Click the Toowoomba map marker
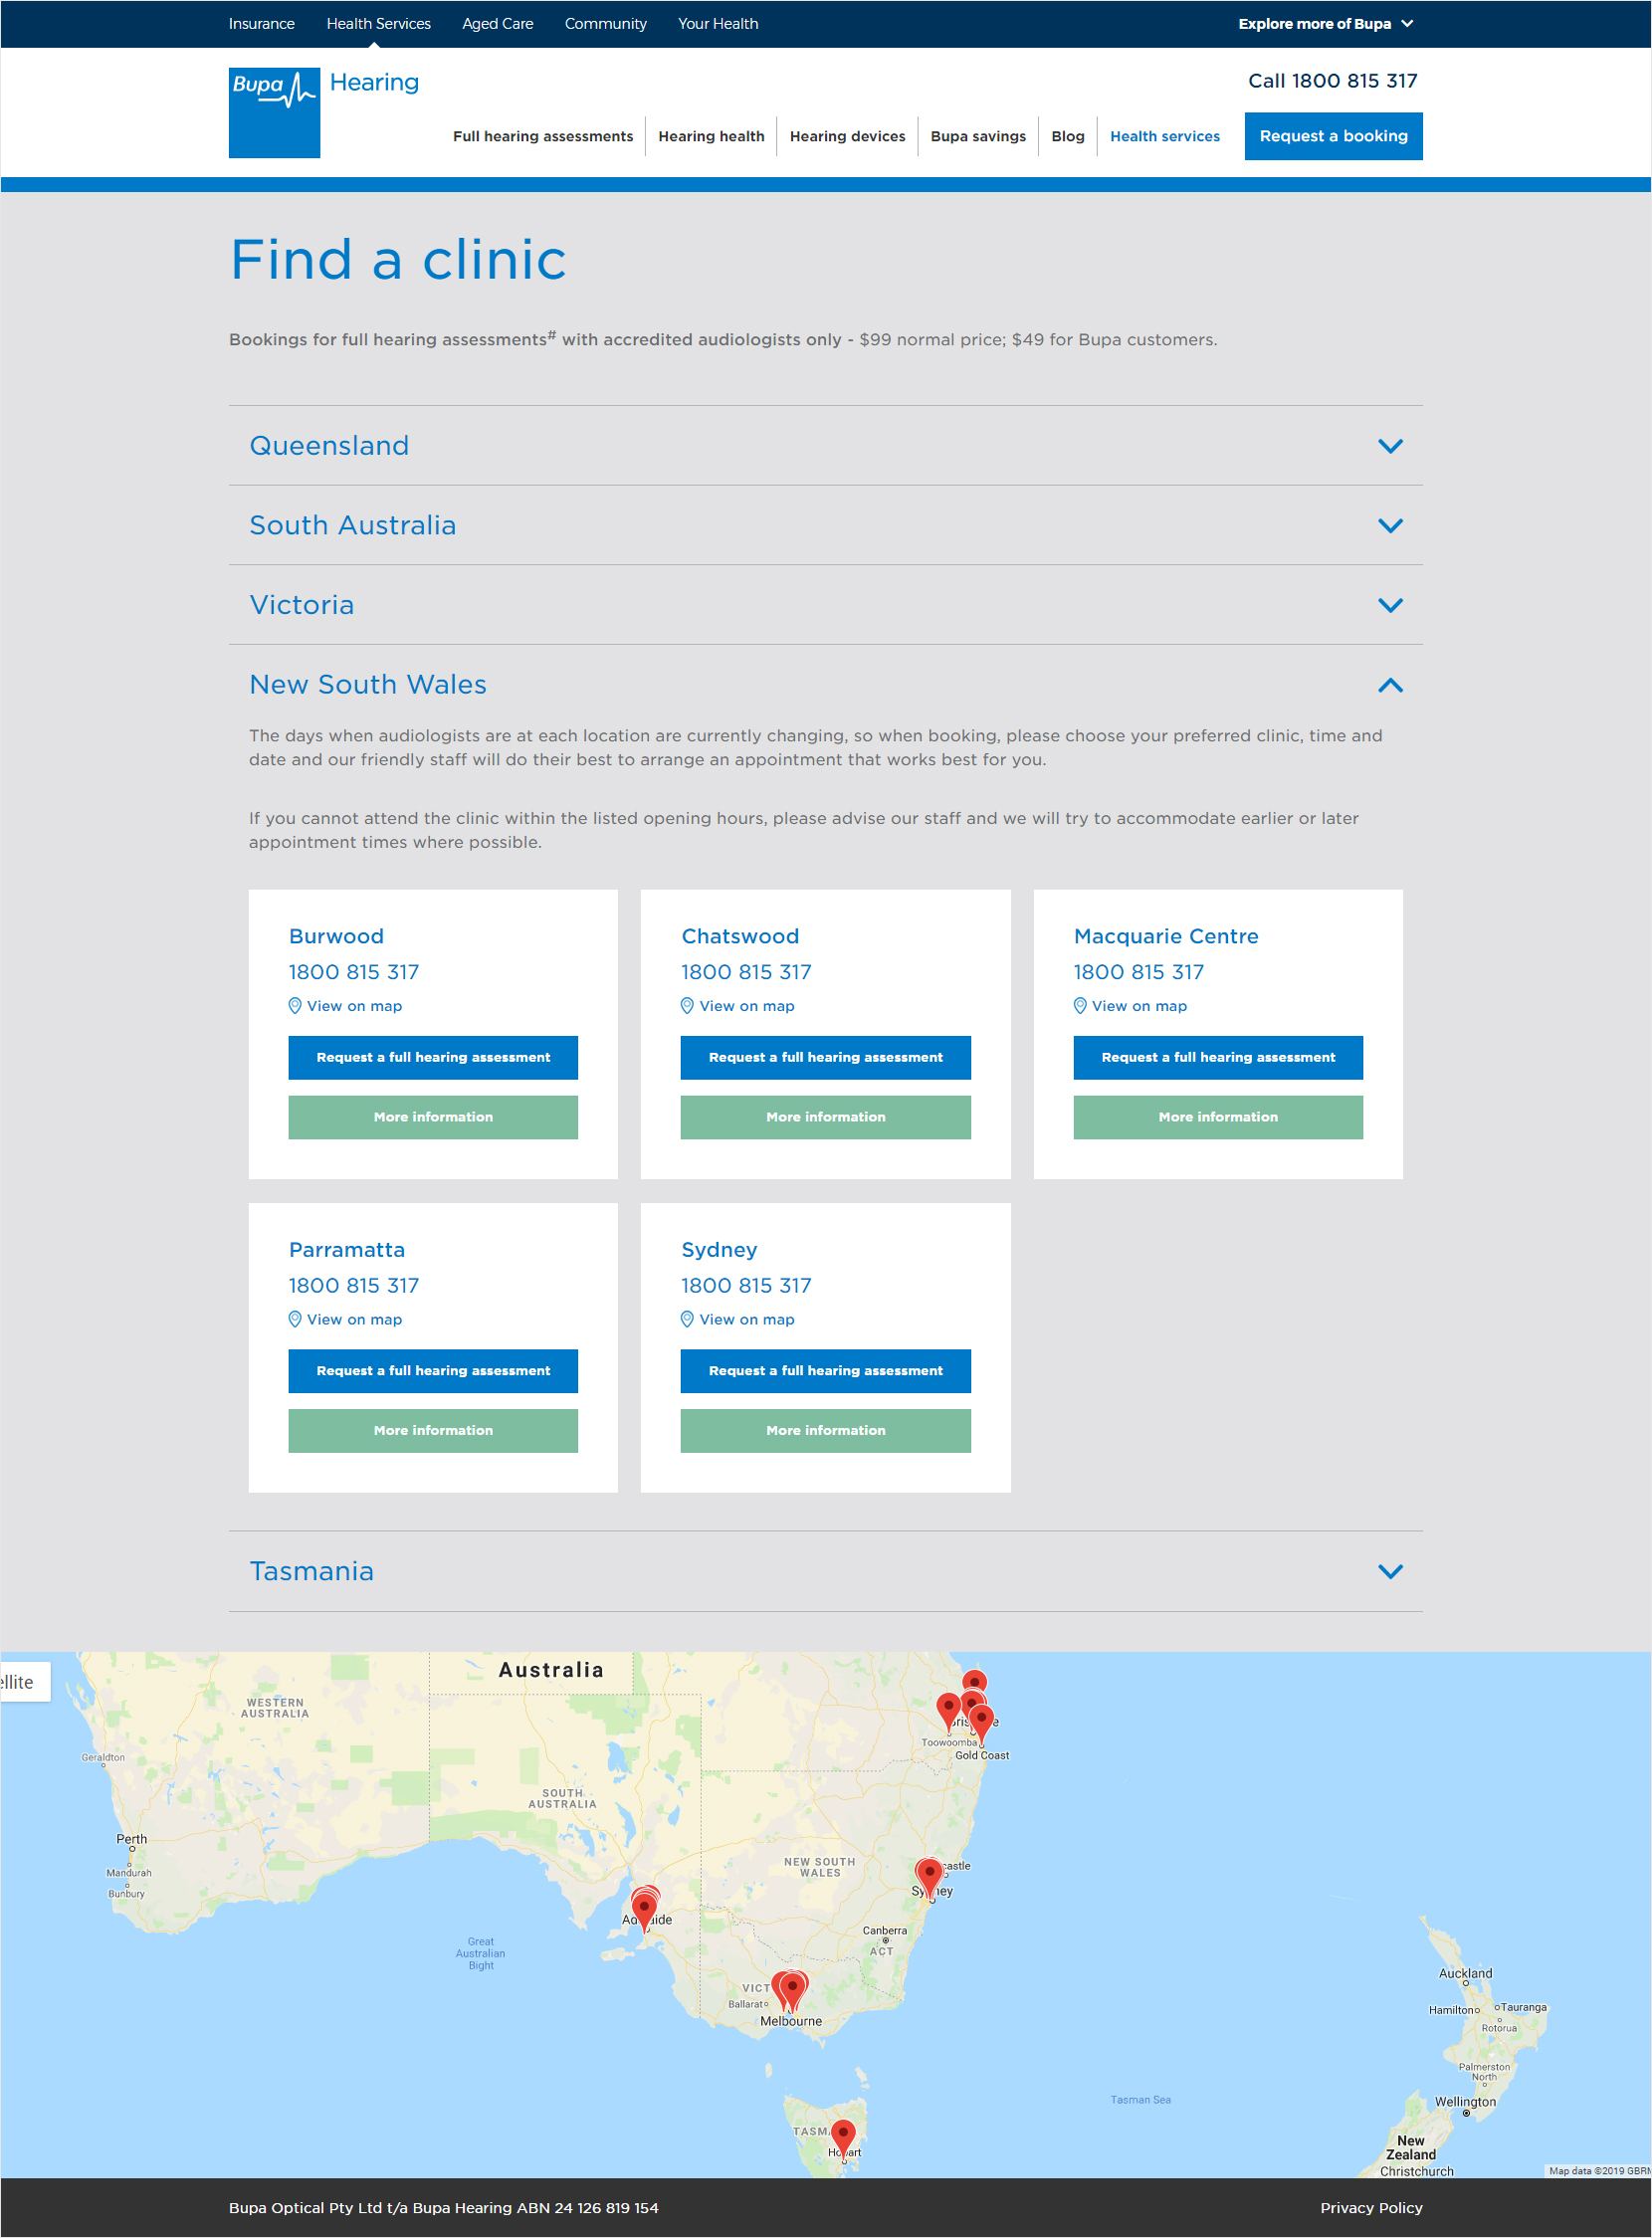Viewport: 1652px width, 2238px height. [x=948, y=1712]
